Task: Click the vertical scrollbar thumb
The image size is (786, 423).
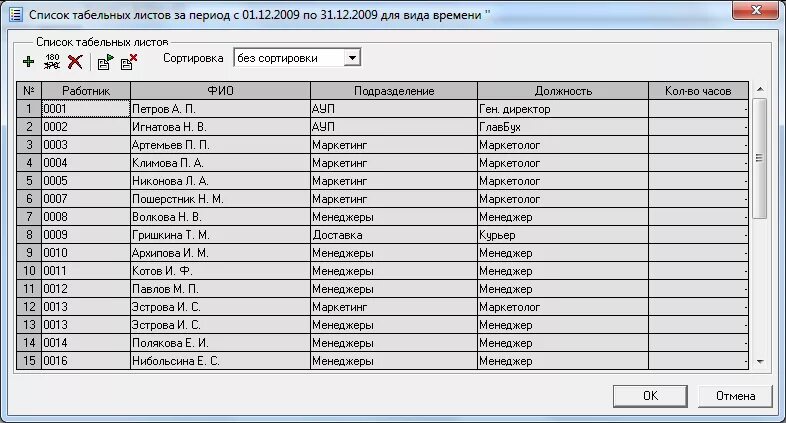Action: 760,158
